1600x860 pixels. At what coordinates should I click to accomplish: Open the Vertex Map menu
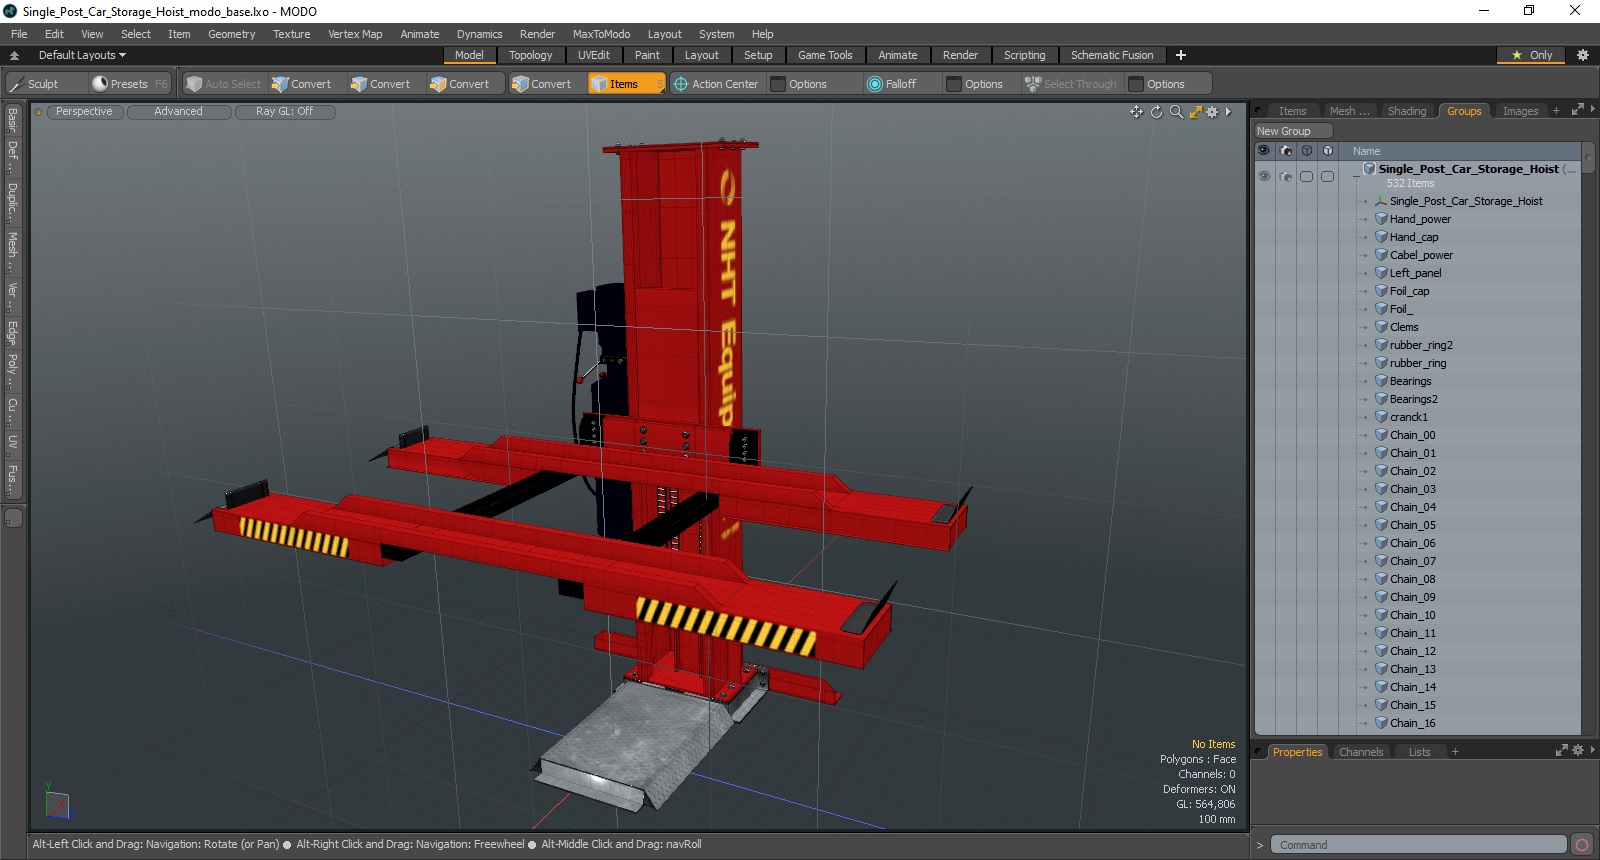tap(355, 34)
